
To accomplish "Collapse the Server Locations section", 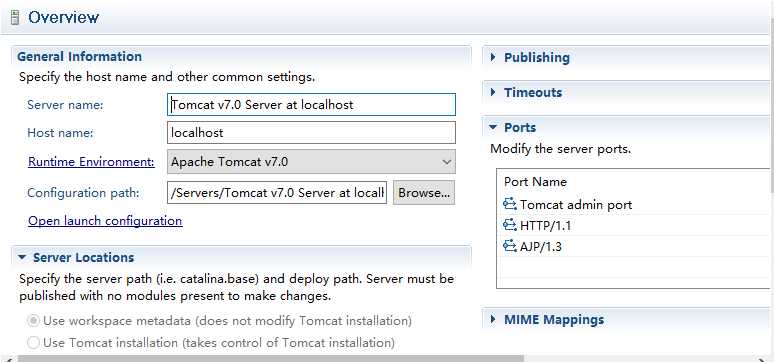I will 22,257.
